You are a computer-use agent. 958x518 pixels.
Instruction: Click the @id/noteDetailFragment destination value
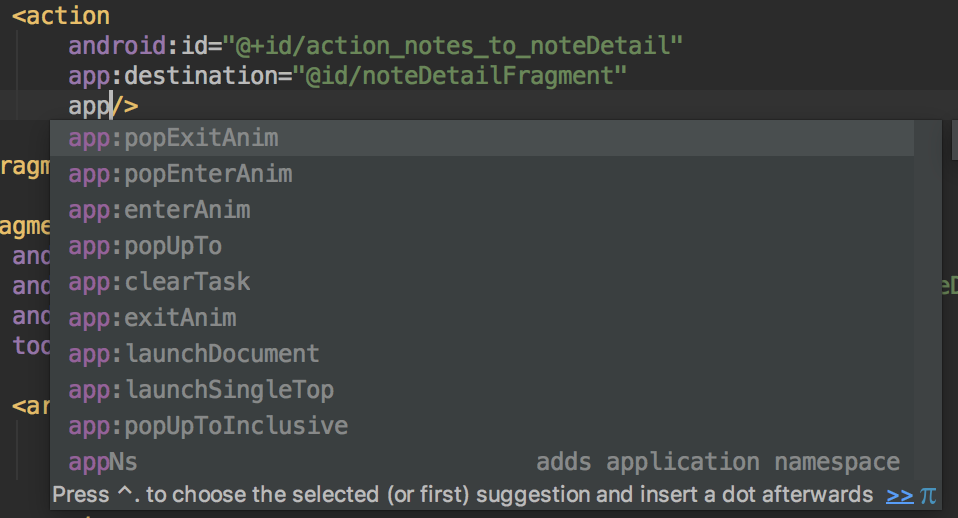click(459, 76)
